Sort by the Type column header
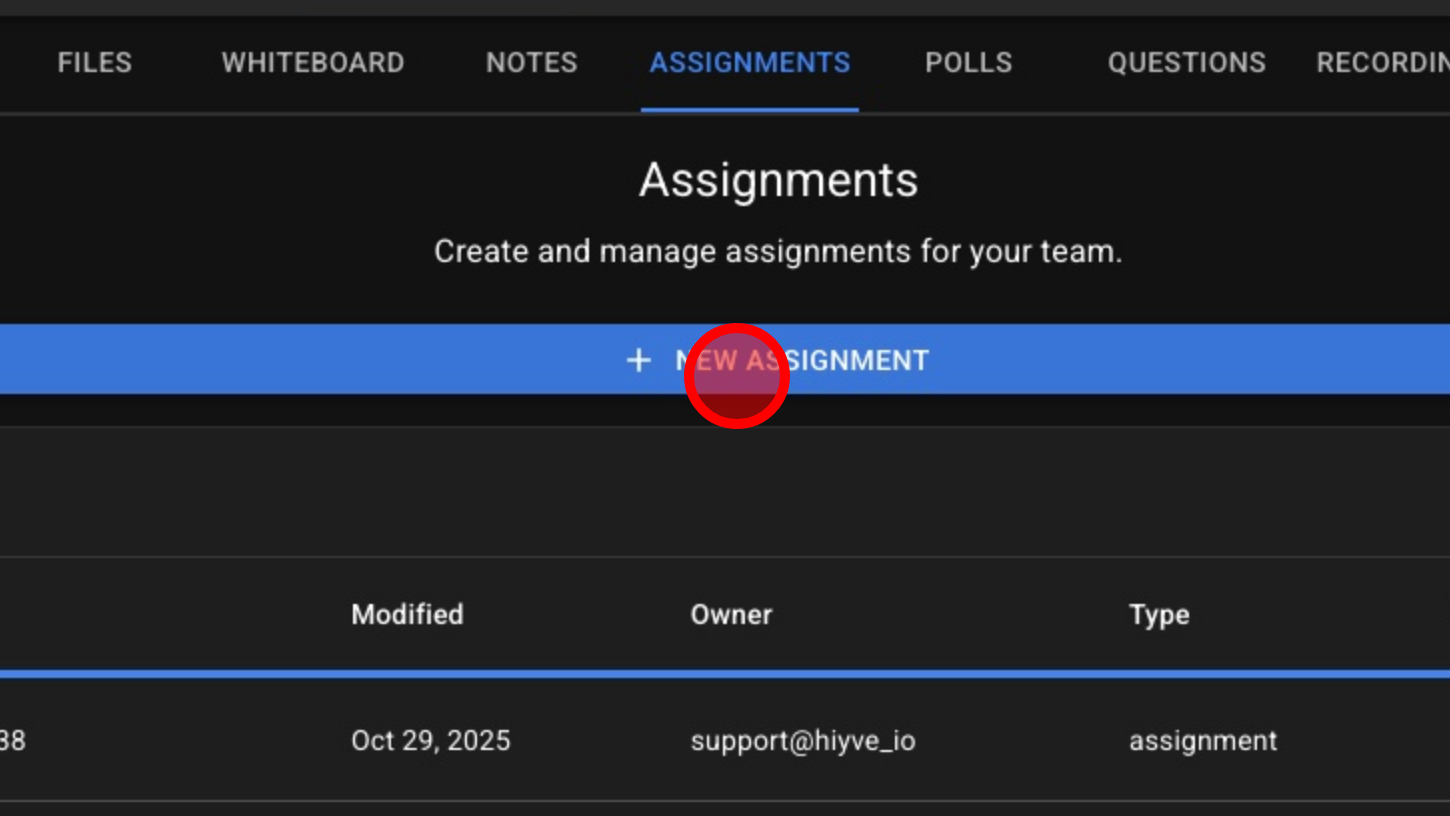The width and height of the screenshot is (1450, 816). [x=1159, y=614]
